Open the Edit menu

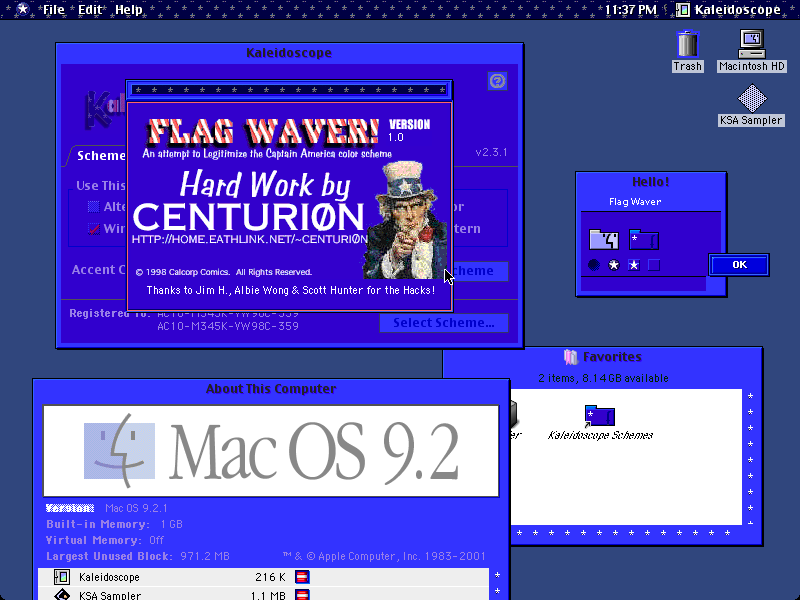(90, 10)
